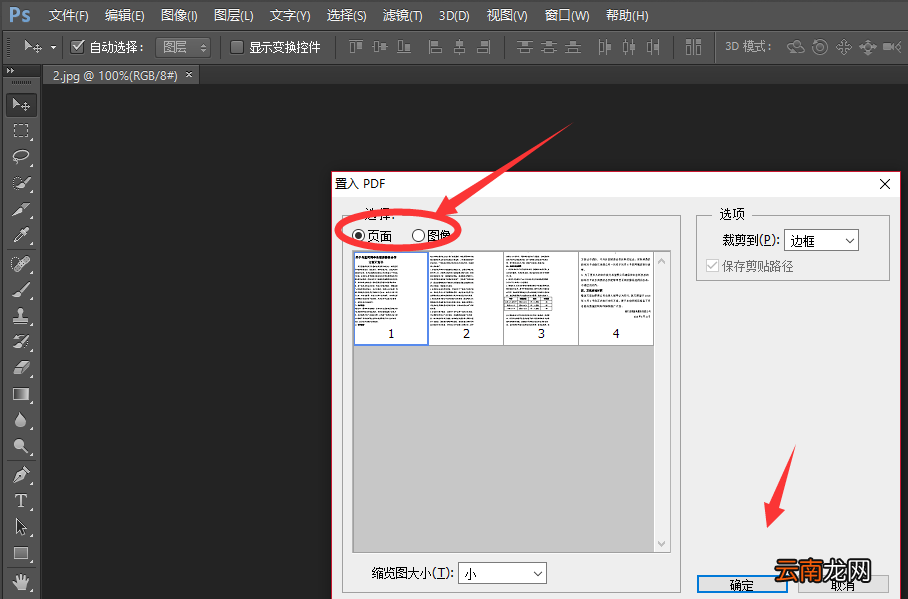Open 图层(L) menu
This screenshot has width=908, height=599.
(x=233, y=16)
